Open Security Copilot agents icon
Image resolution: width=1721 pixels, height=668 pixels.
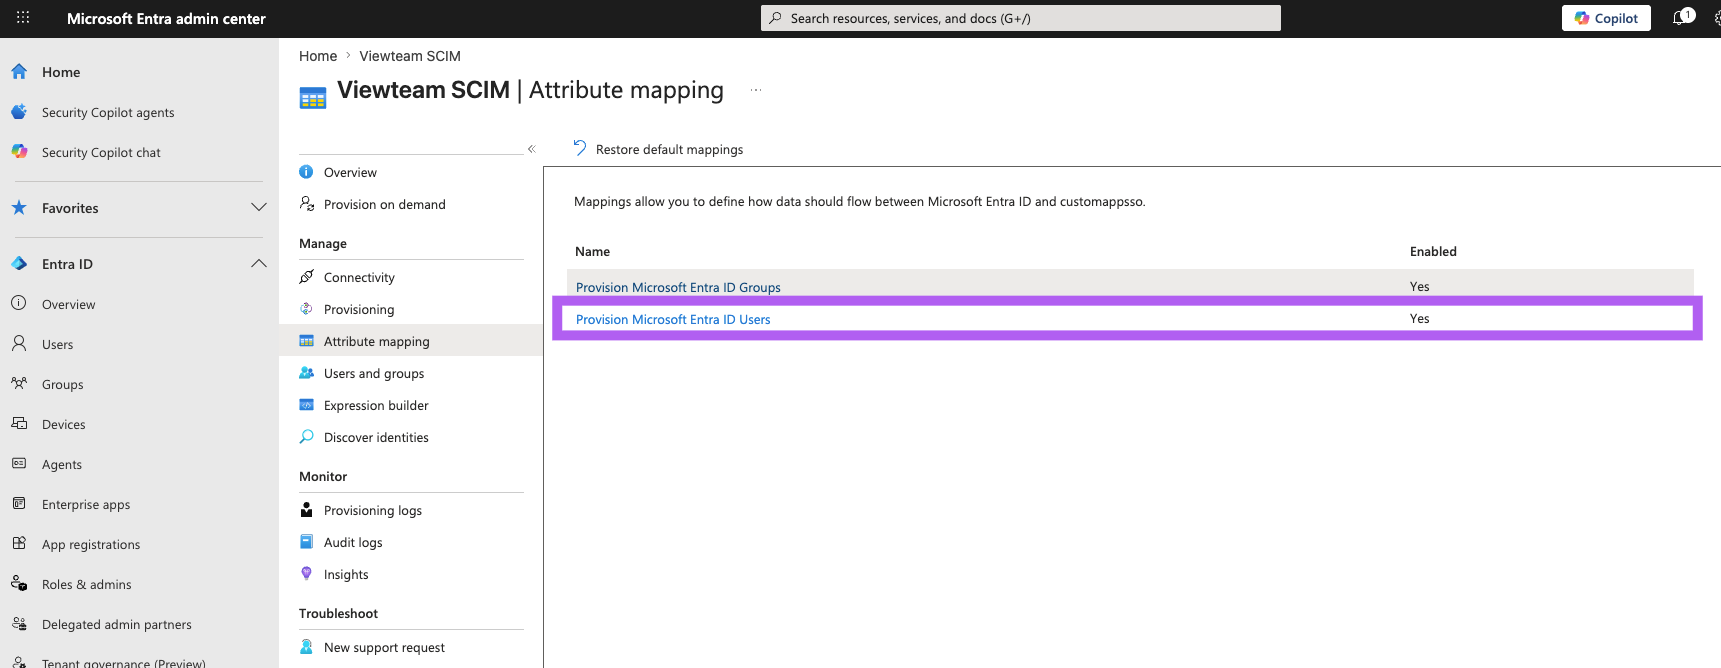point(19,112)
